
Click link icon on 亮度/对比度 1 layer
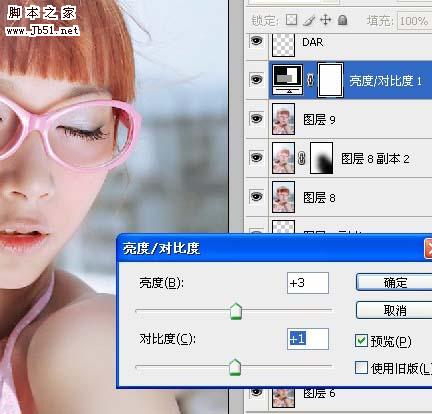(310, 80)
